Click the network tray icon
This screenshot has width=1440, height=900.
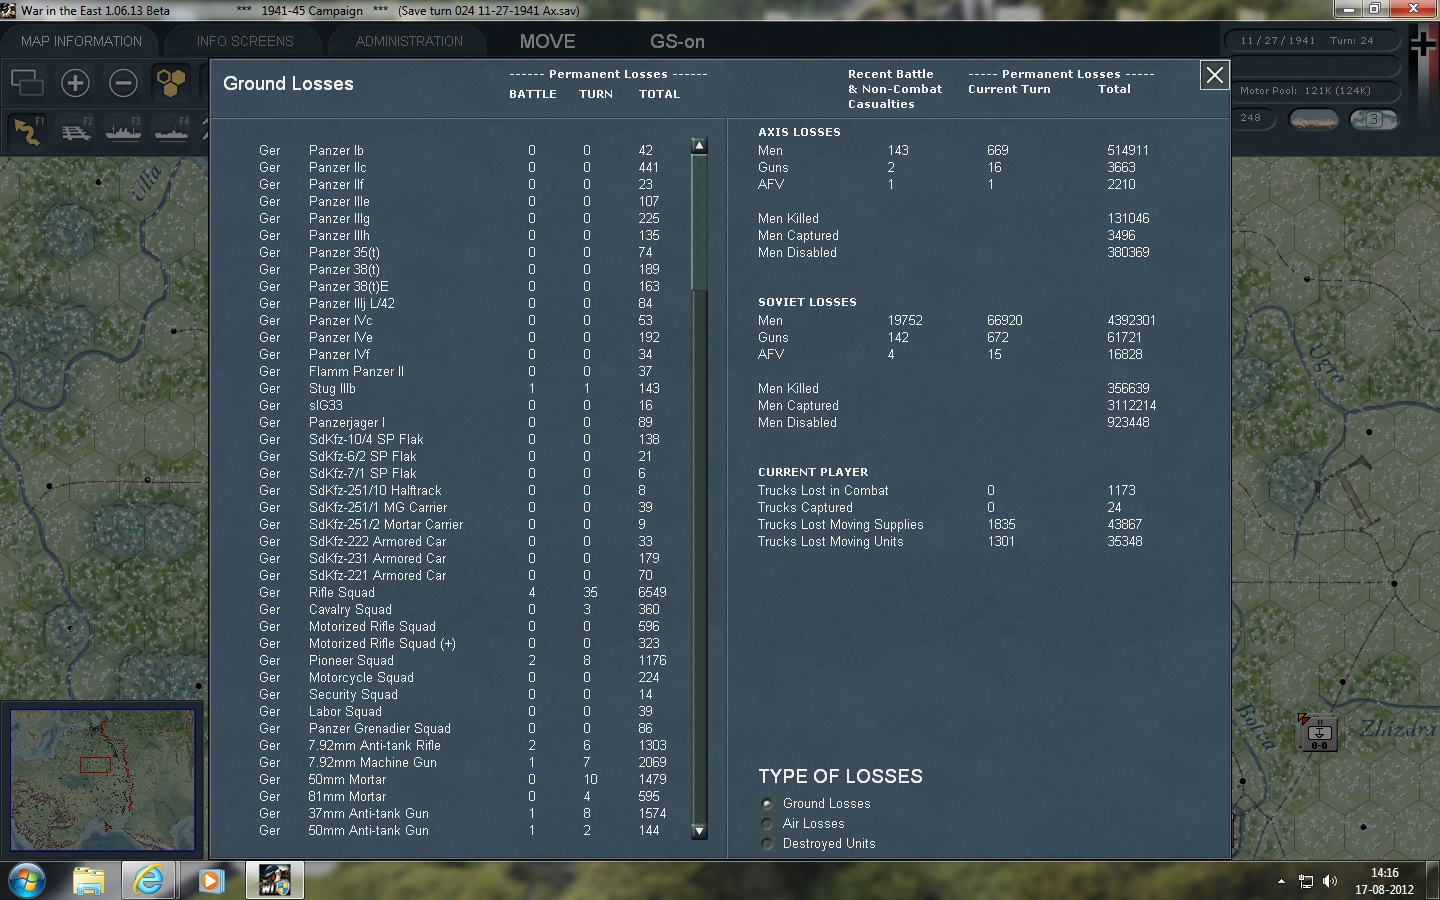[x=1306, y=881]
